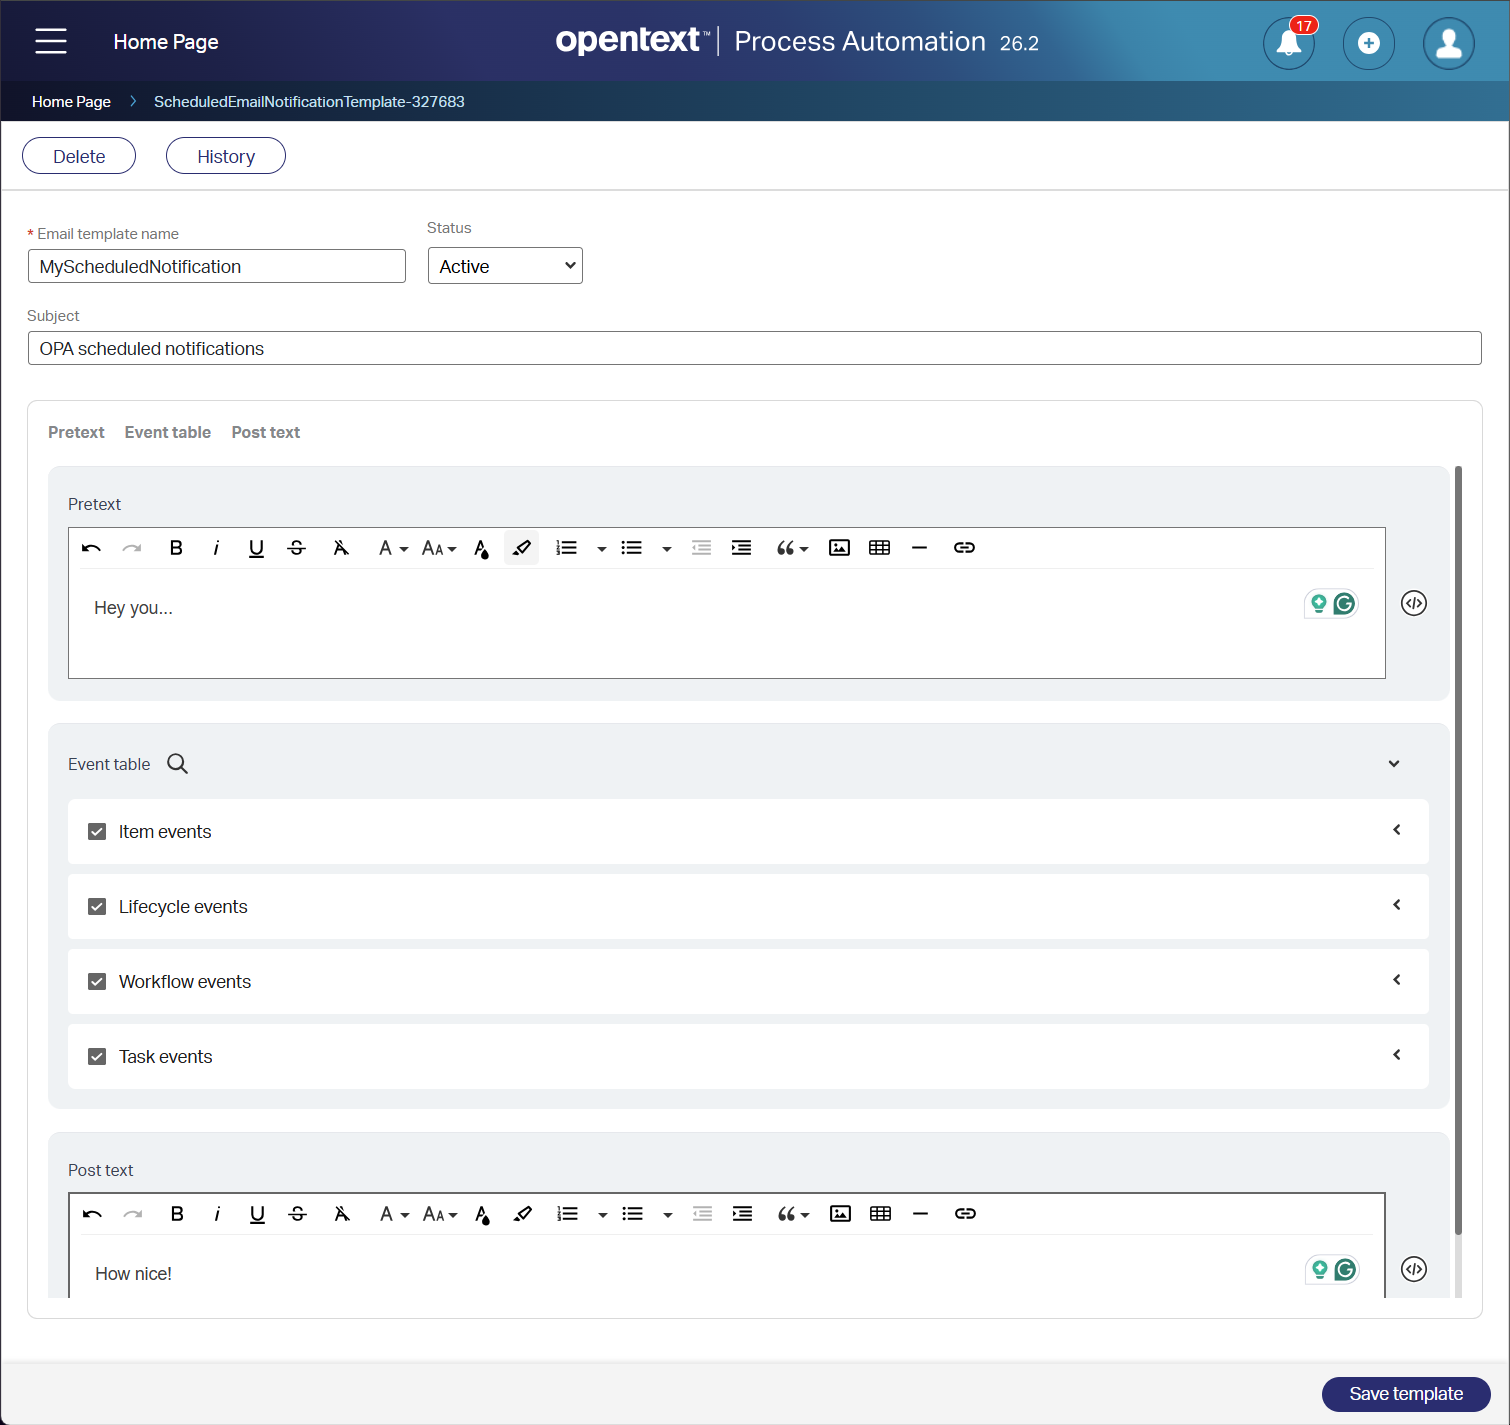Image resolution: width=1510 pixels, height=1425 pixels.
Task: Open source code view for Post text
Action: 1414,1269
